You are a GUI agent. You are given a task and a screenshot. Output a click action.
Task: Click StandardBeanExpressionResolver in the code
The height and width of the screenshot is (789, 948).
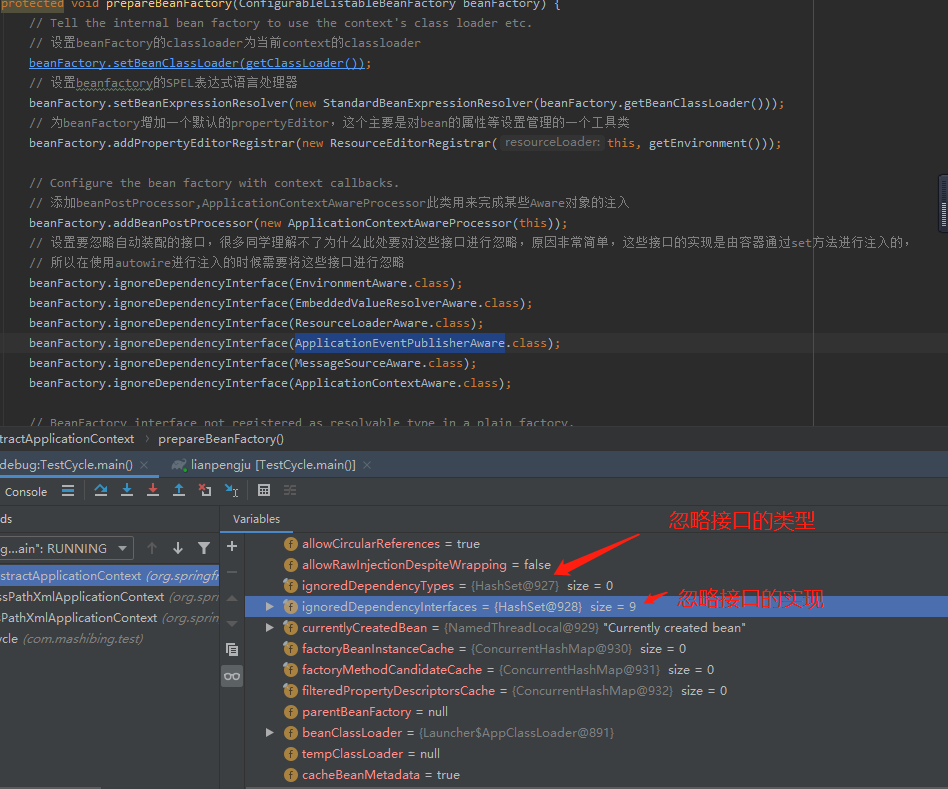point(427,103)
